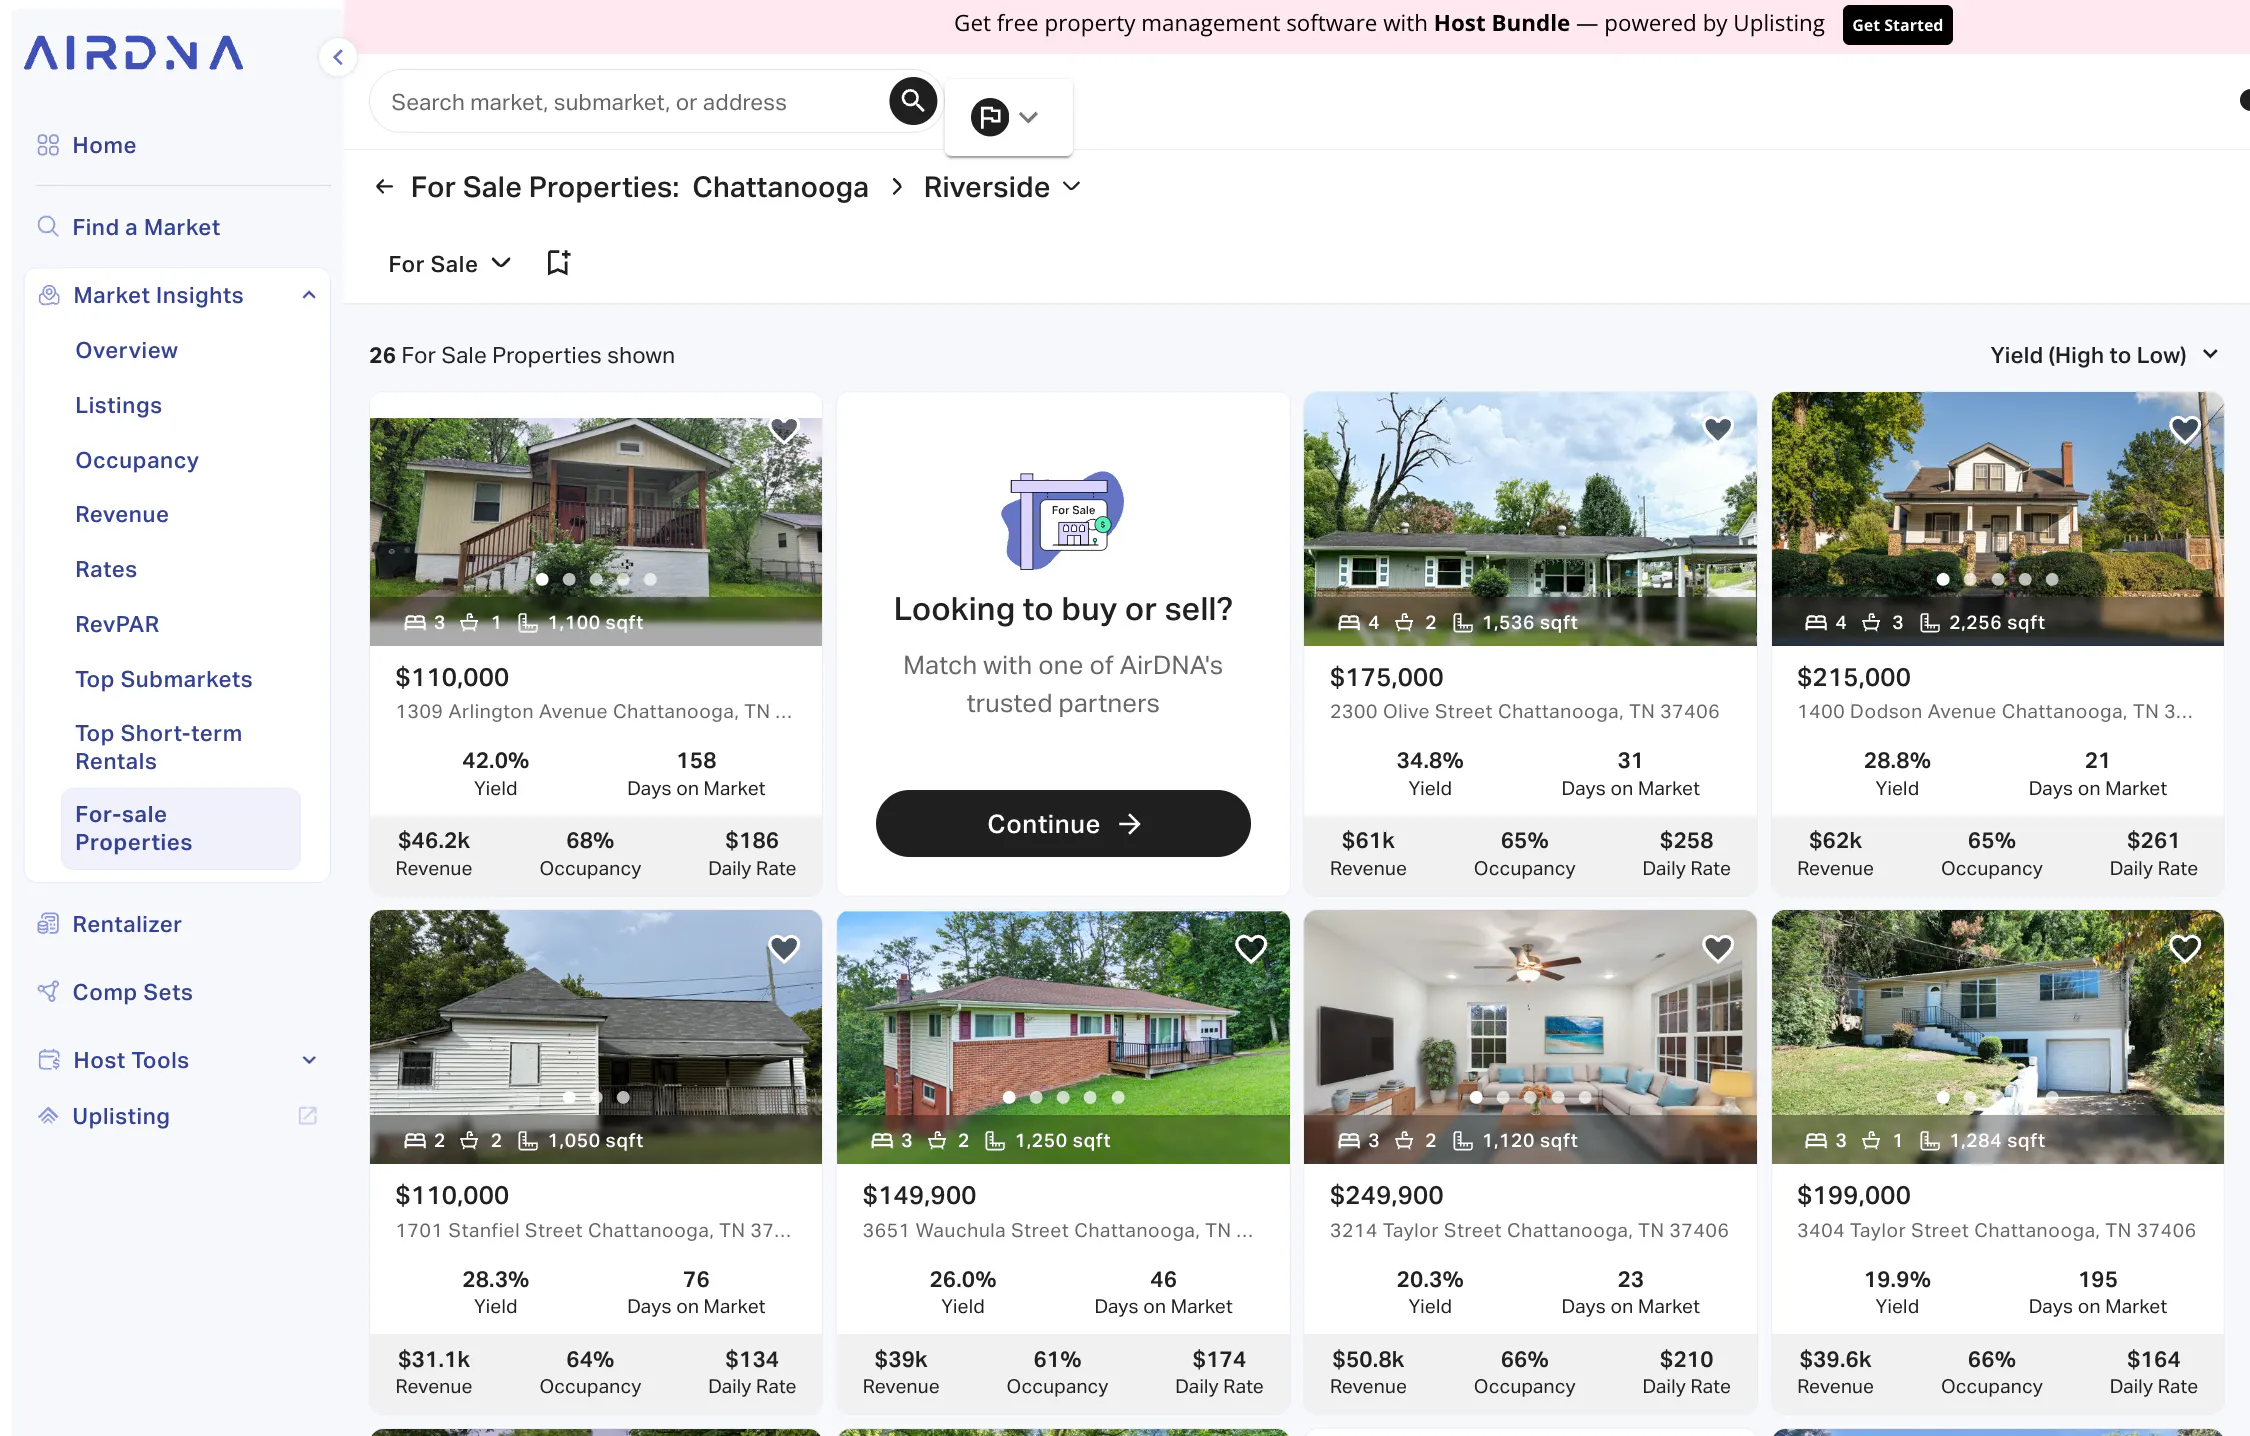Favorite the 1701 Stanfiel Street listing
Image resolution: width=2250 pixels, height=1436 pixels.
(x=784, y=948)
